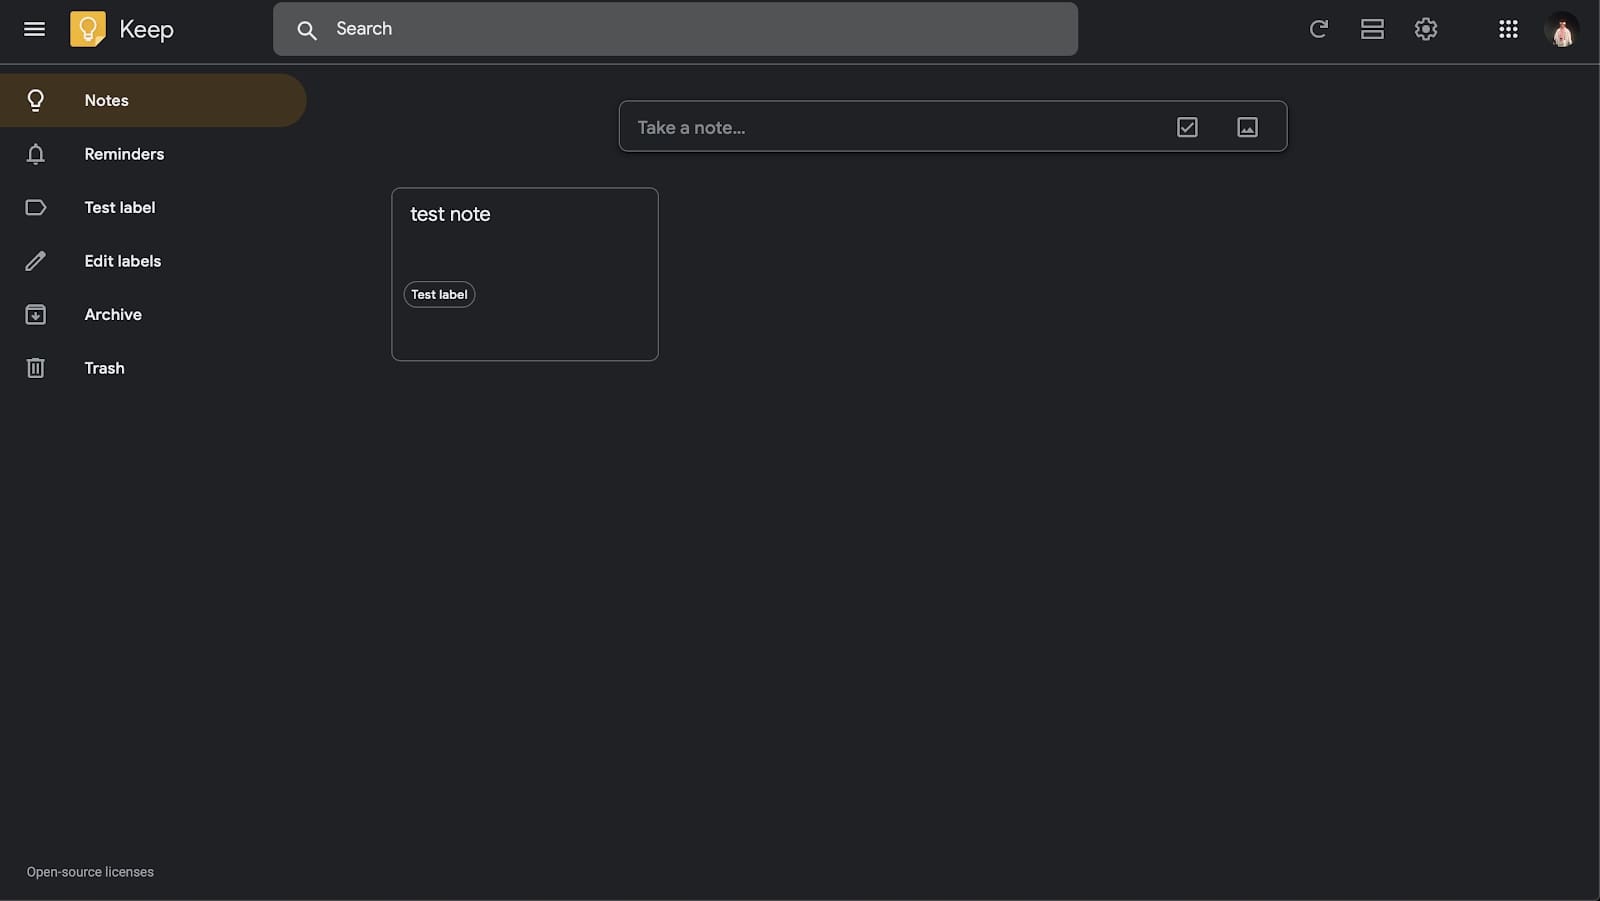Click the Test label chip on test note
The image size is (1600, 901).
(439, 294)
